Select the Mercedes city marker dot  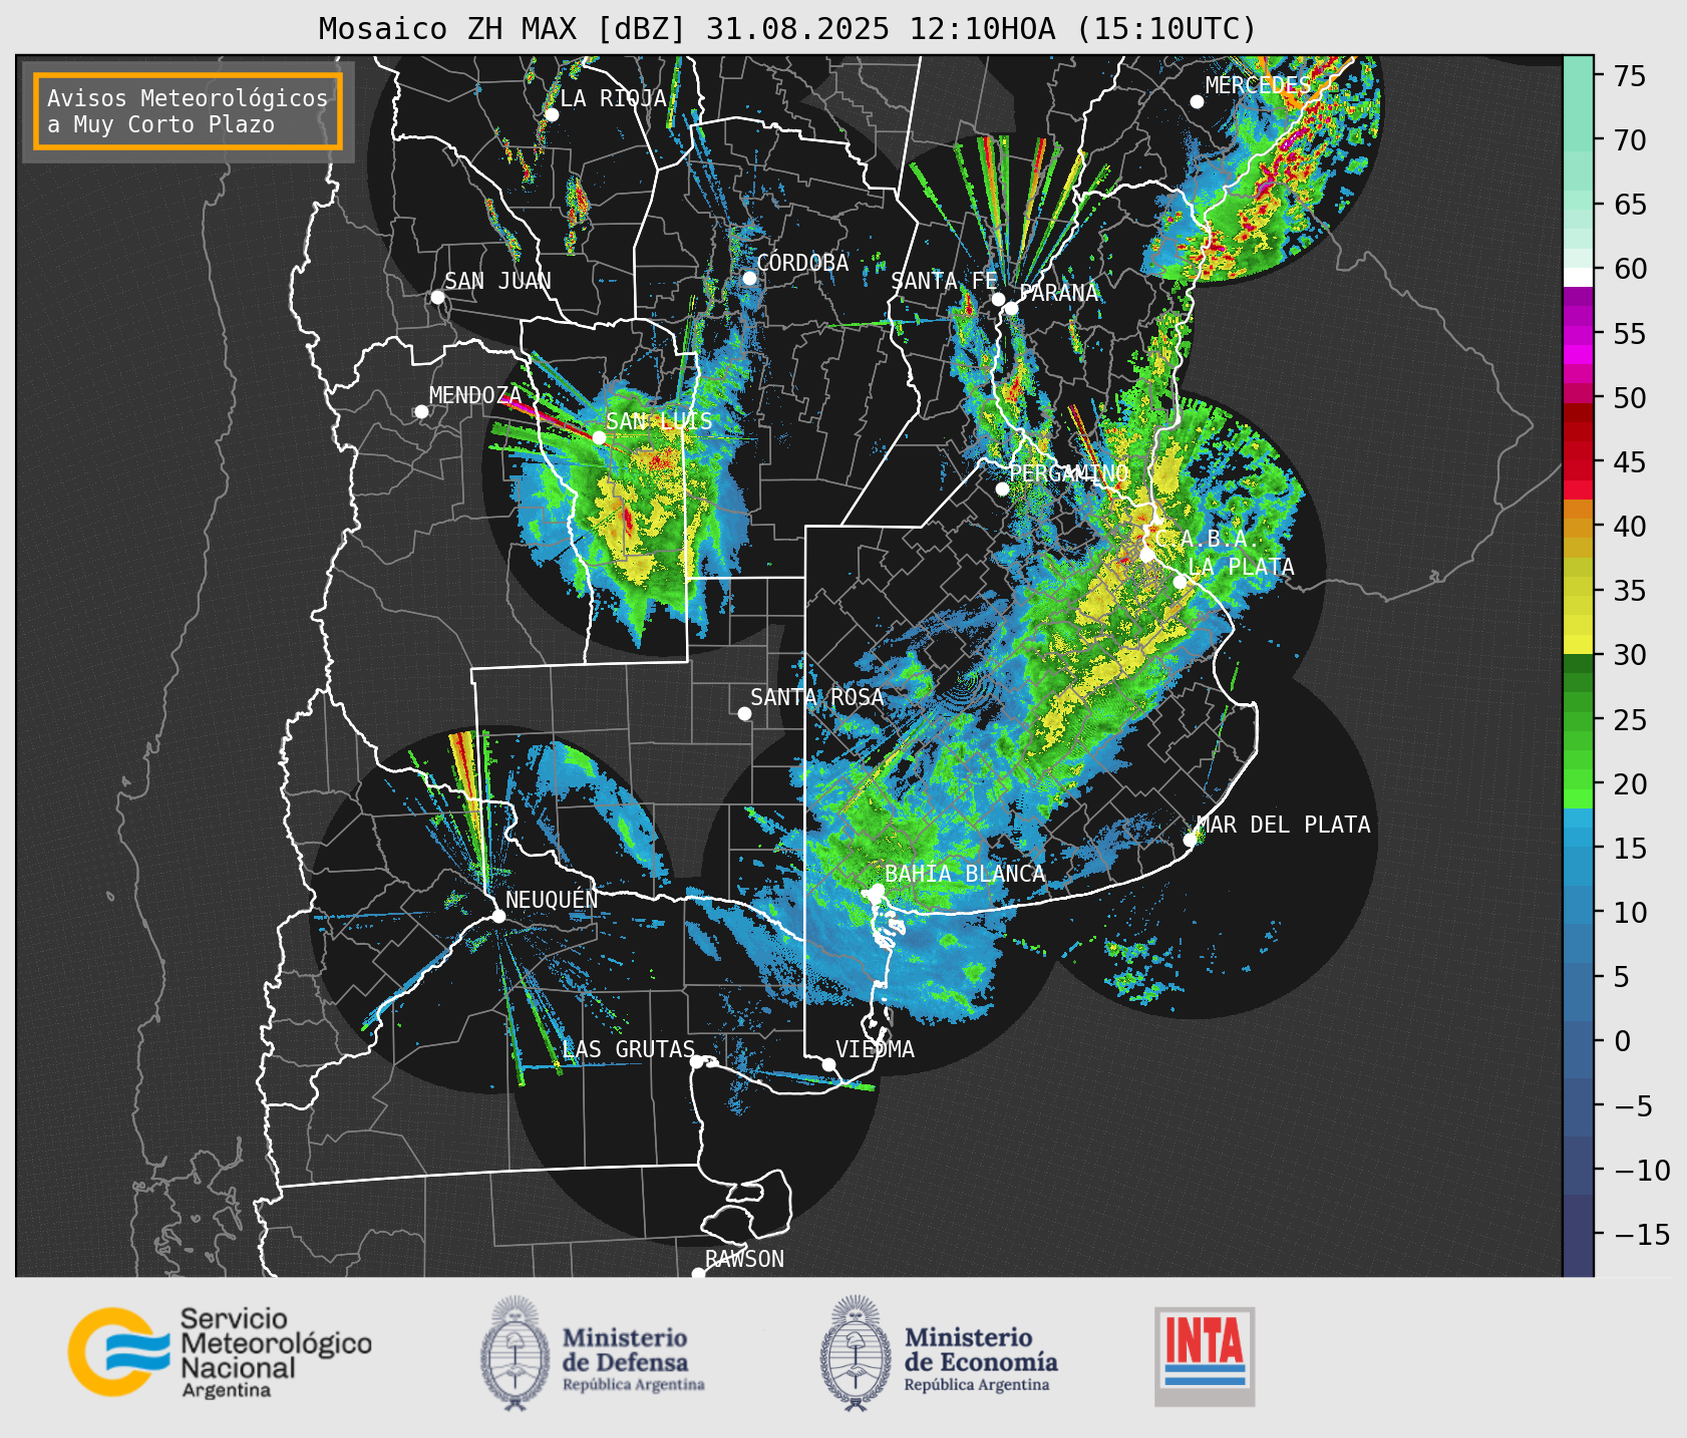[x=1197, y=102]
